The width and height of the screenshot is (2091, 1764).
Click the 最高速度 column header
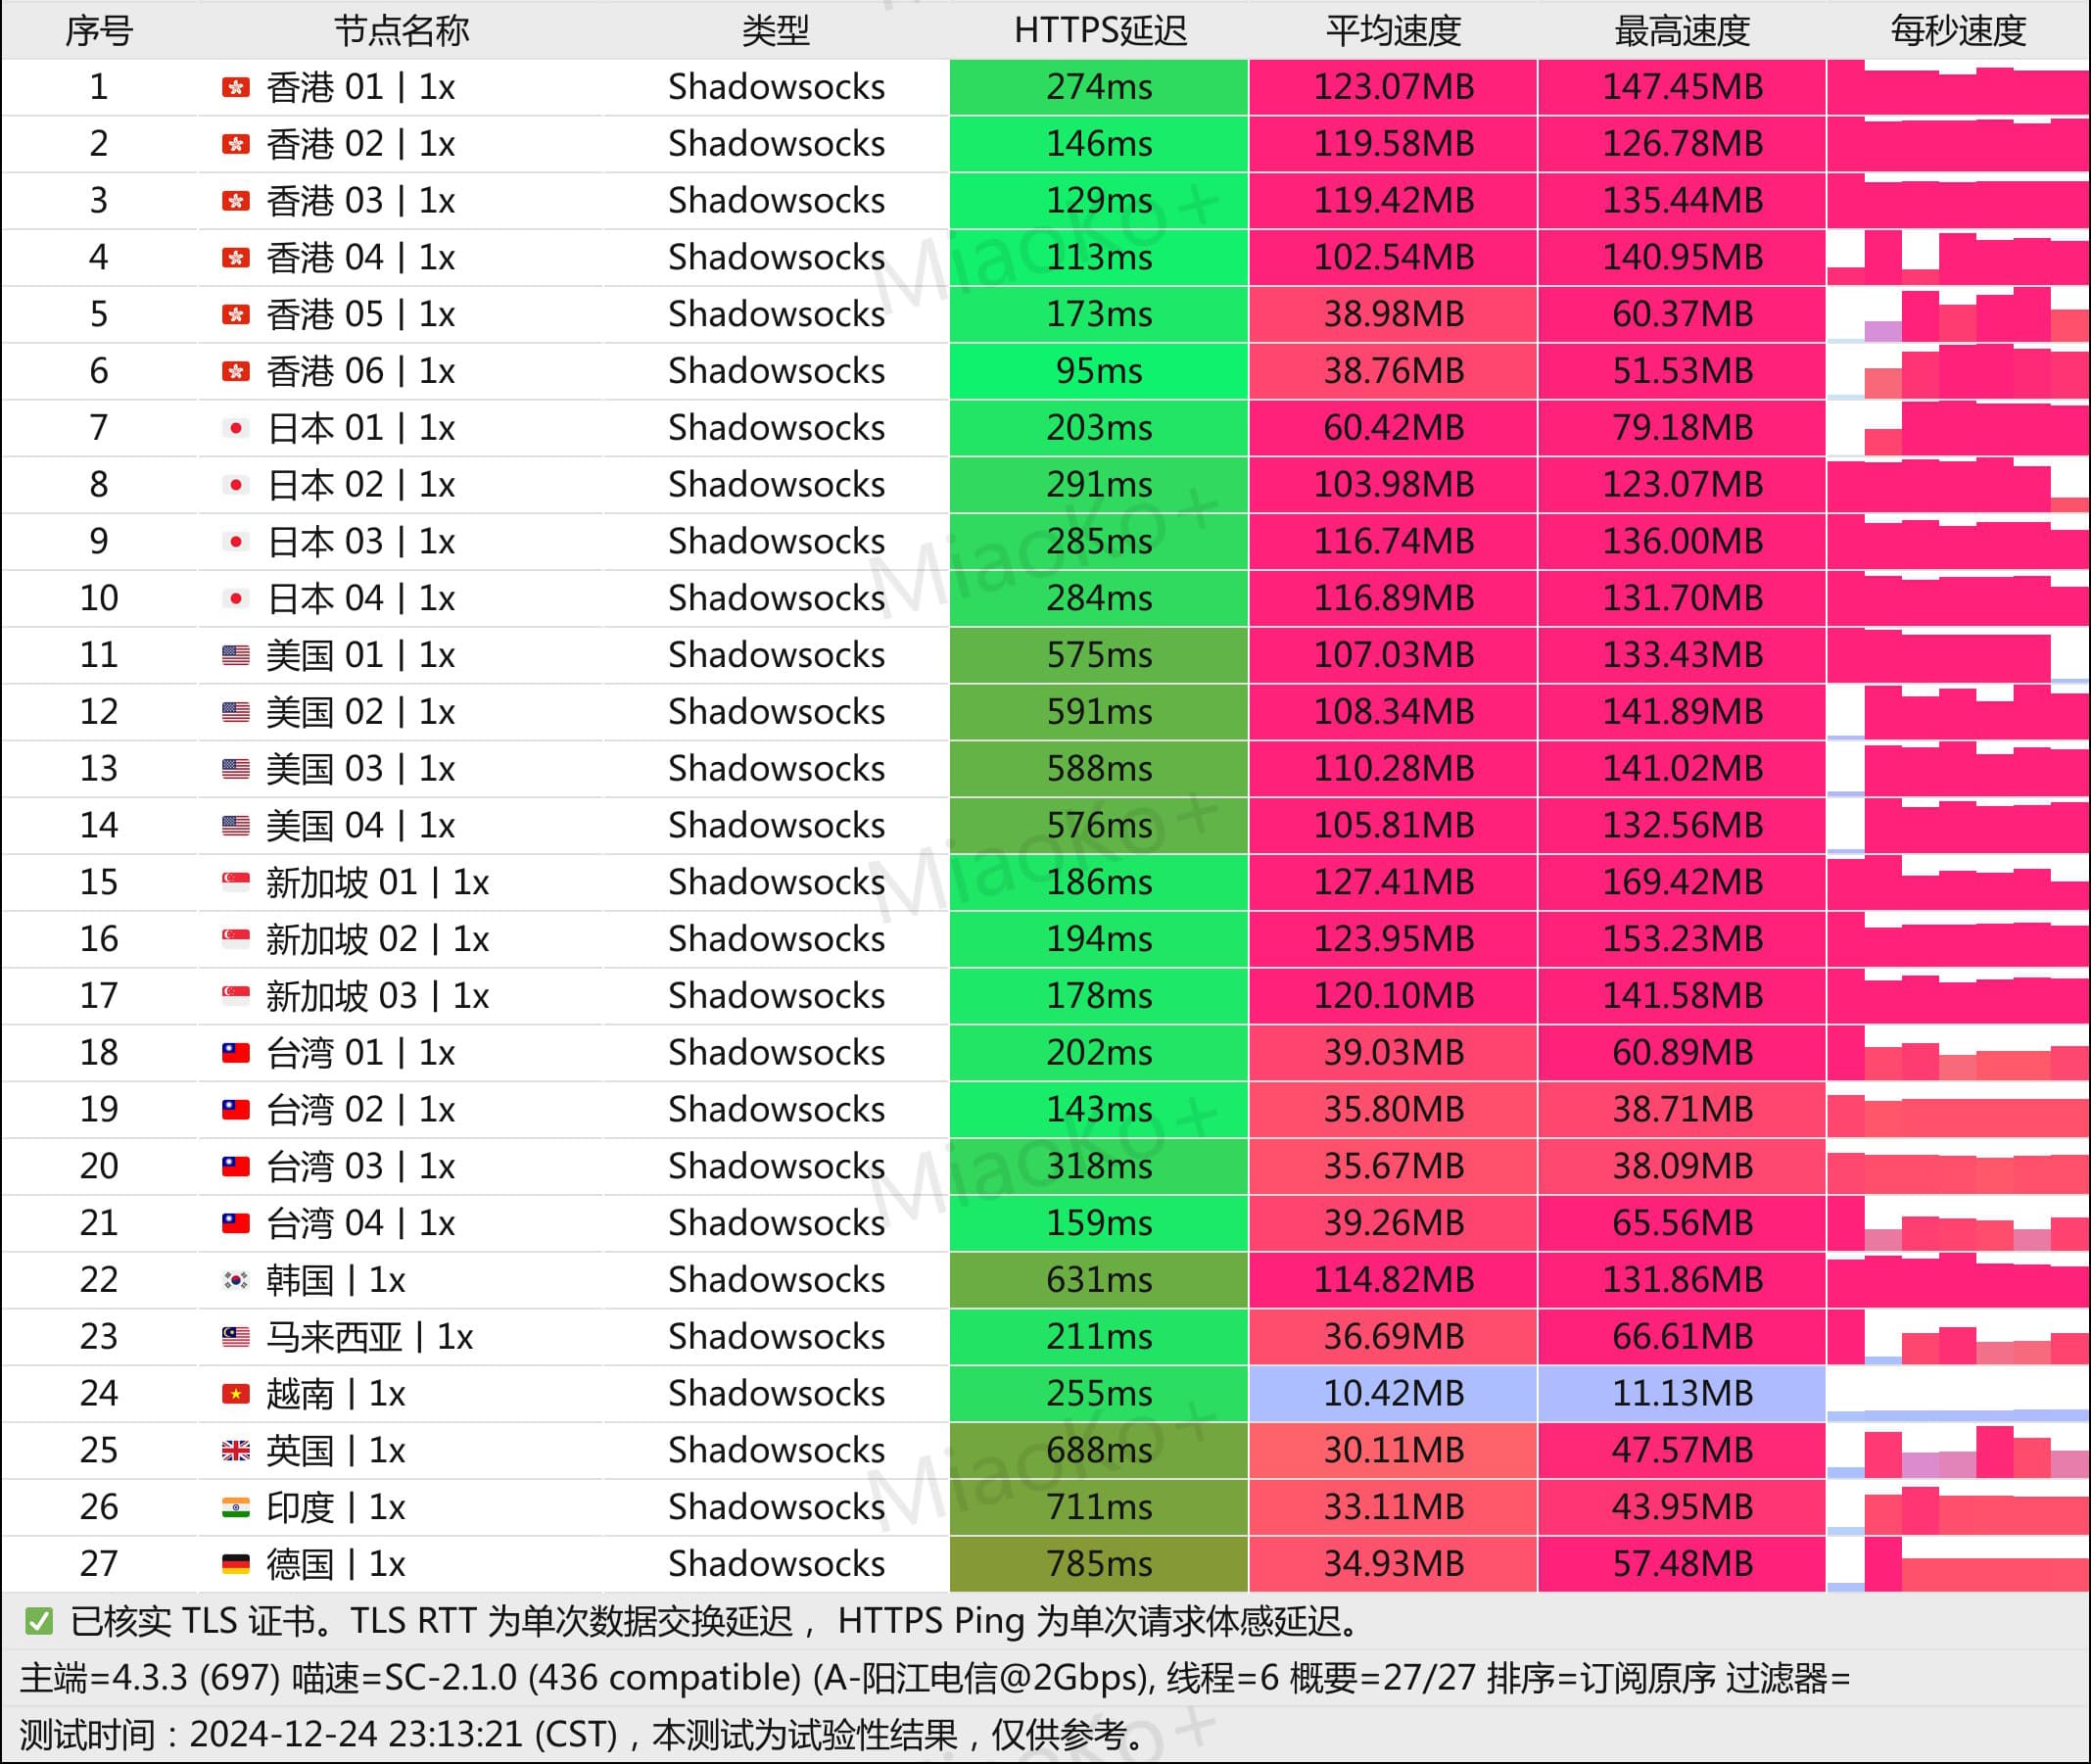pos(1682,31)
